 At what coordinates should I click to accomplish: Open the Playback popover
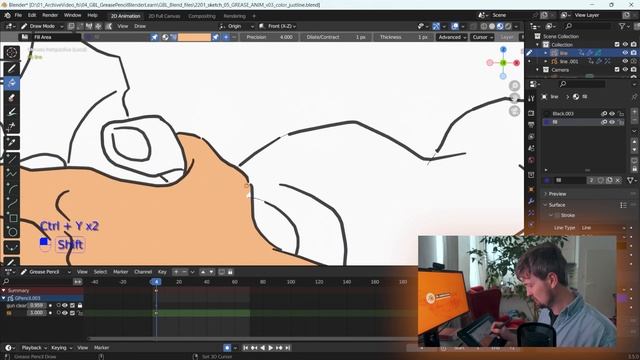point(34,348)
